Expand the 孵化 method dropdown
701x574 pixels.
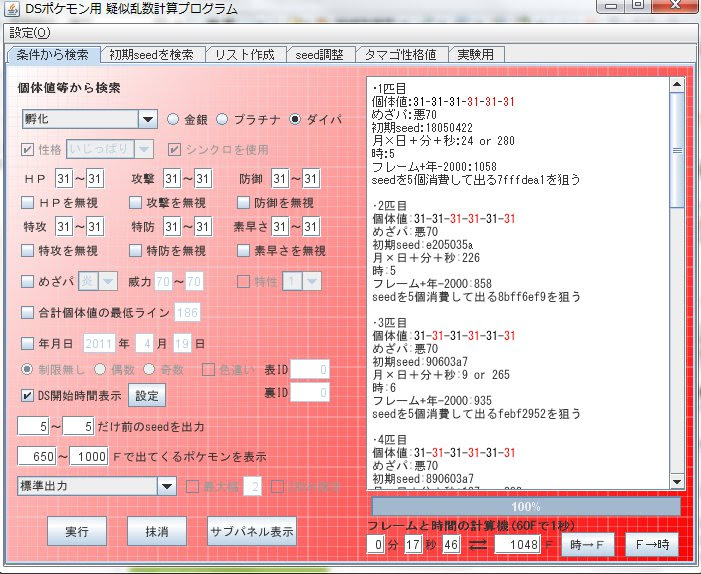pyautogui.click(x=148, y=119)
